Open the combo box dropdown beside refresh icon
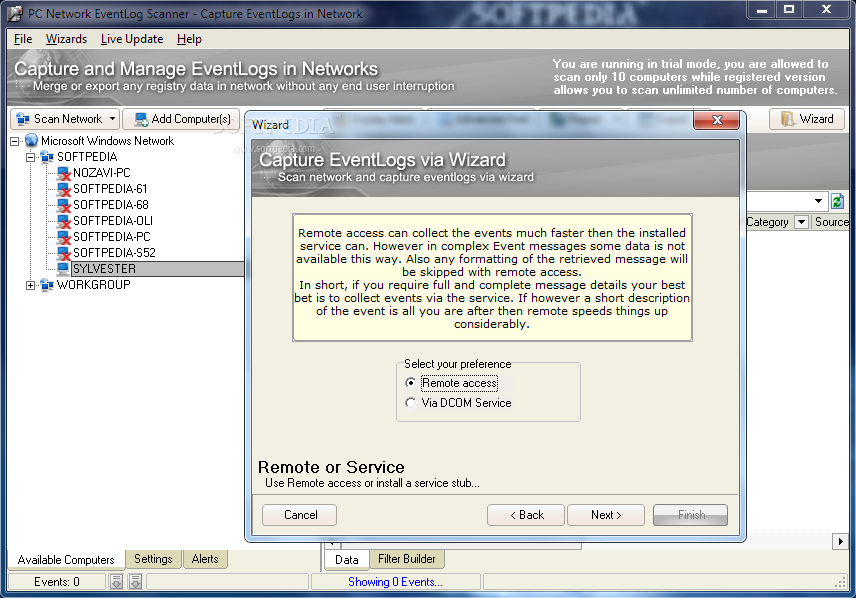Screen dimensions: 856x598 click(x=818, y=202)
